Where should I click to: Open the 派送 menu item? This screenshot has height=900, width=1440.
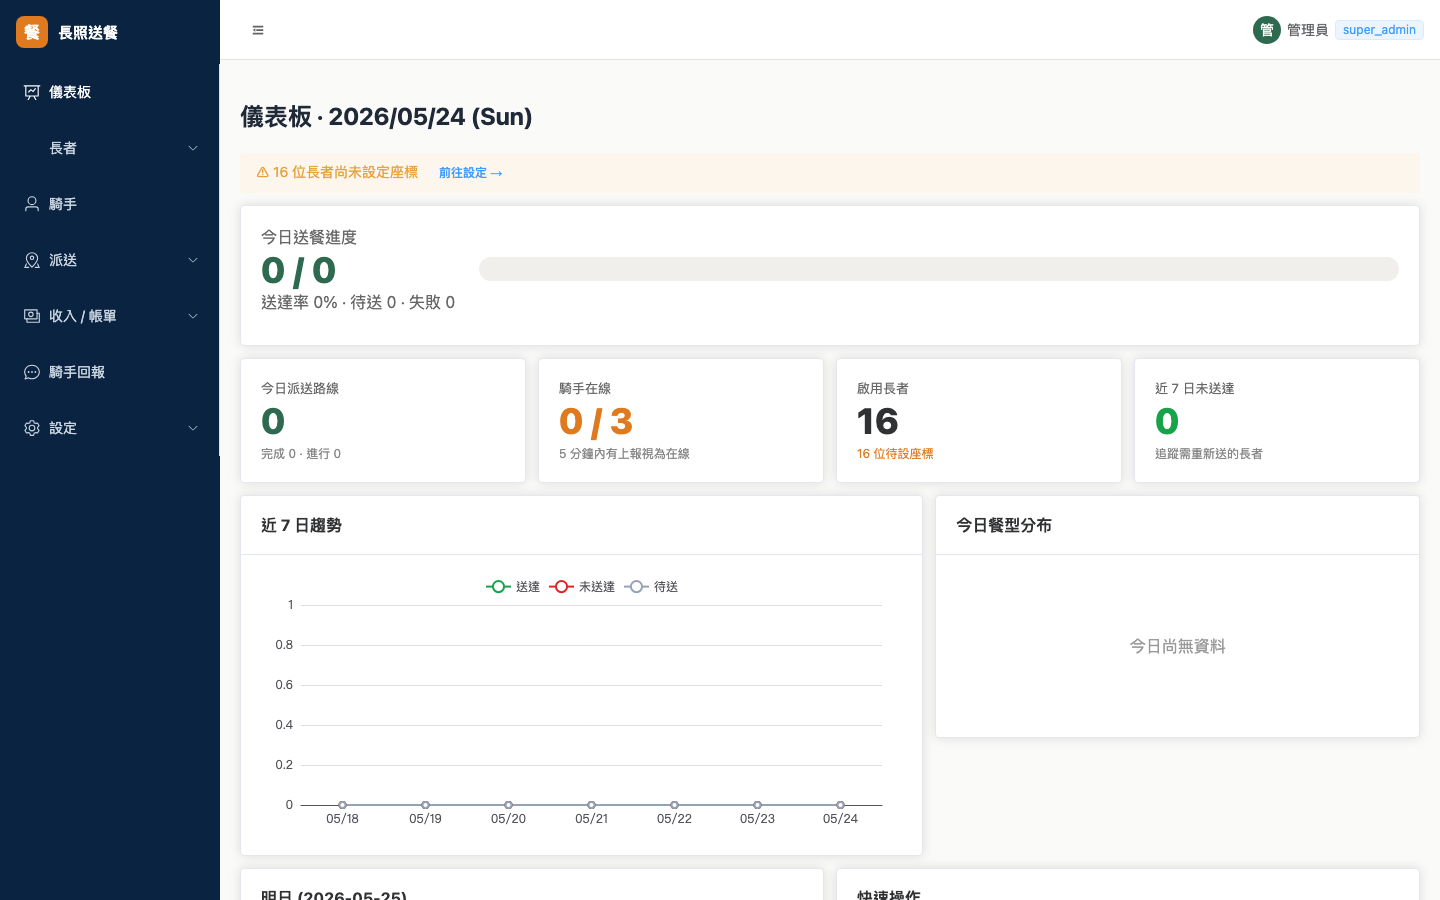pos(110,260)
